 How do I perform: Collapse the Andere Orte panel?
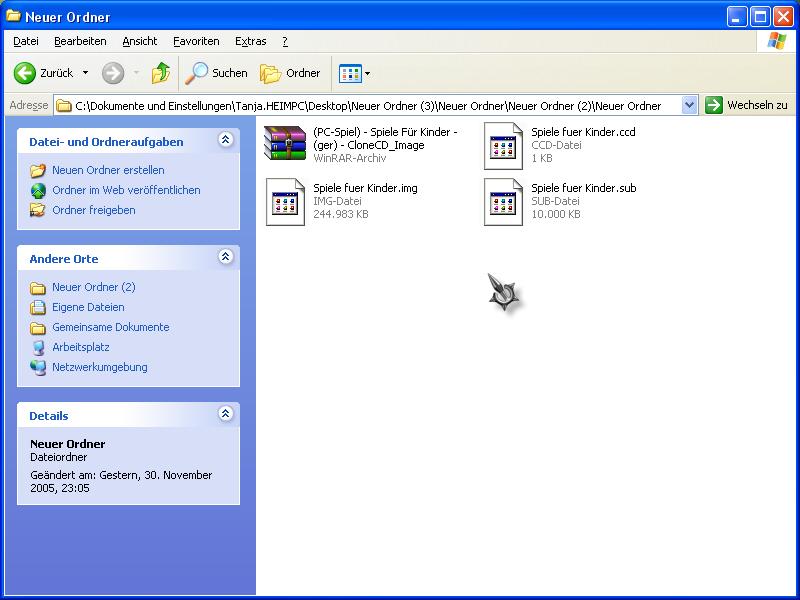tap(226, 258)
